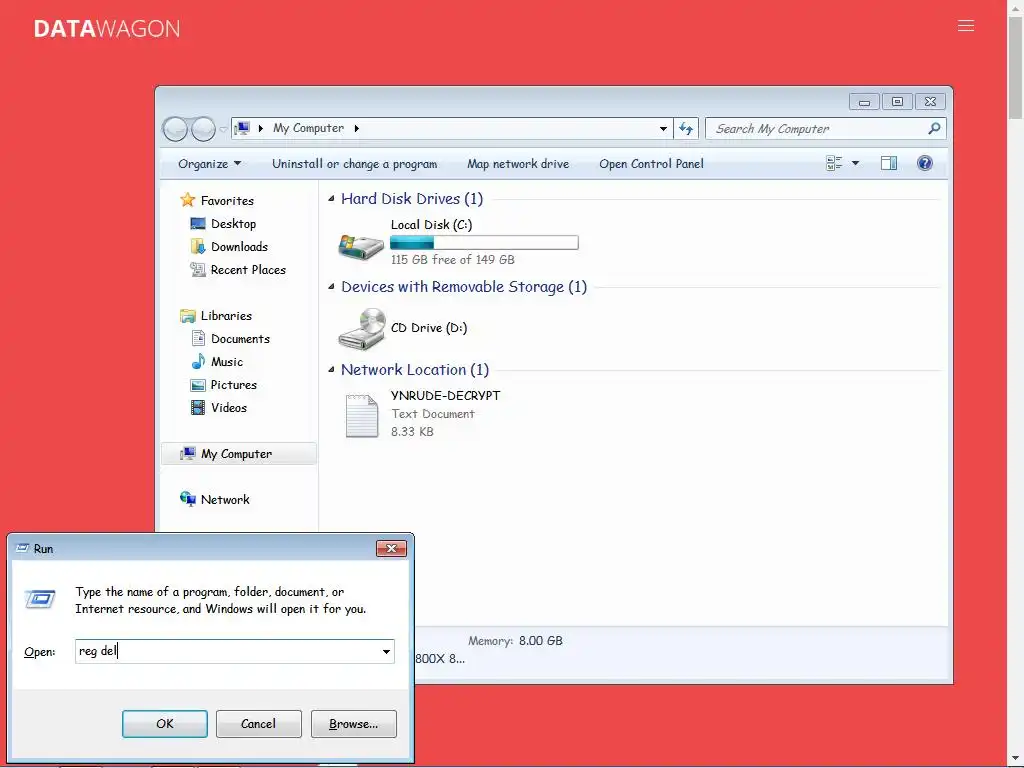Click the Run program icon in dialog
1024x768 pixels.
click(x=40, y=599)
